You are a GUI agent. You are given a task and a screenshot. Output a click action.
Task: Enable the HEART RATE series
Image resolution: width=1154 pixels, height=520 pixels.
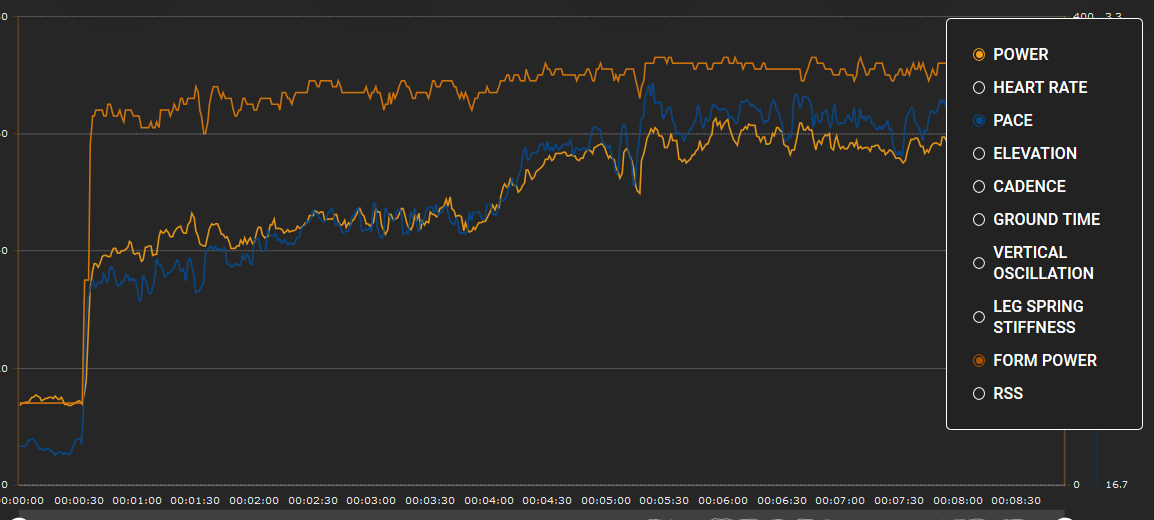(979, 88)
